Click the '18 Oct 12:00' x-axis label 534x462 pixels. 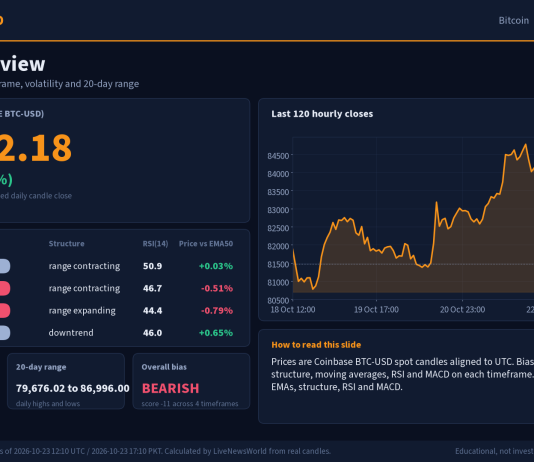tap(293, 309)
